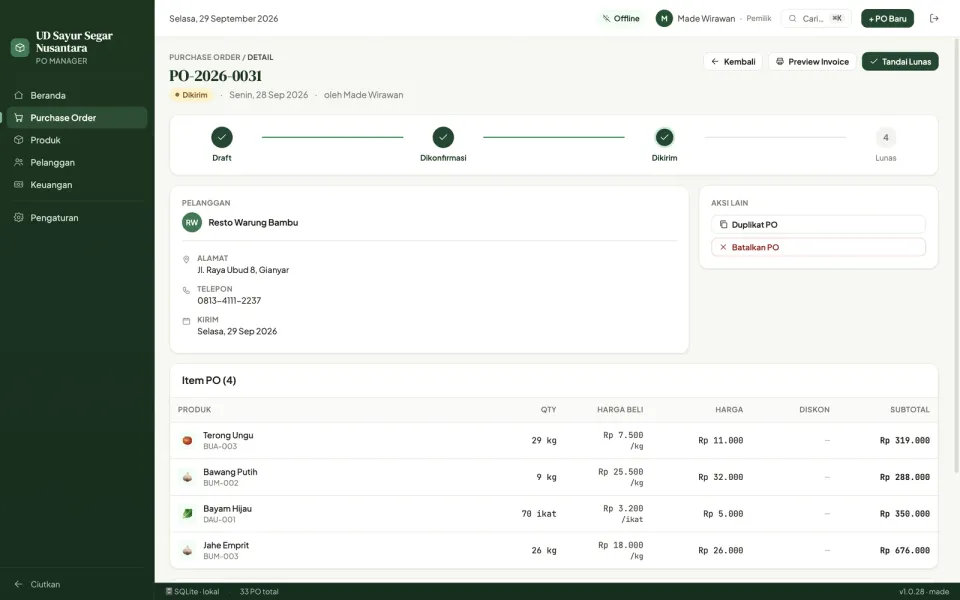Click the Bayam Hijau product icon
Viewport: 960px width, 600px height.
pyautogui.click(x=187, y=514)
